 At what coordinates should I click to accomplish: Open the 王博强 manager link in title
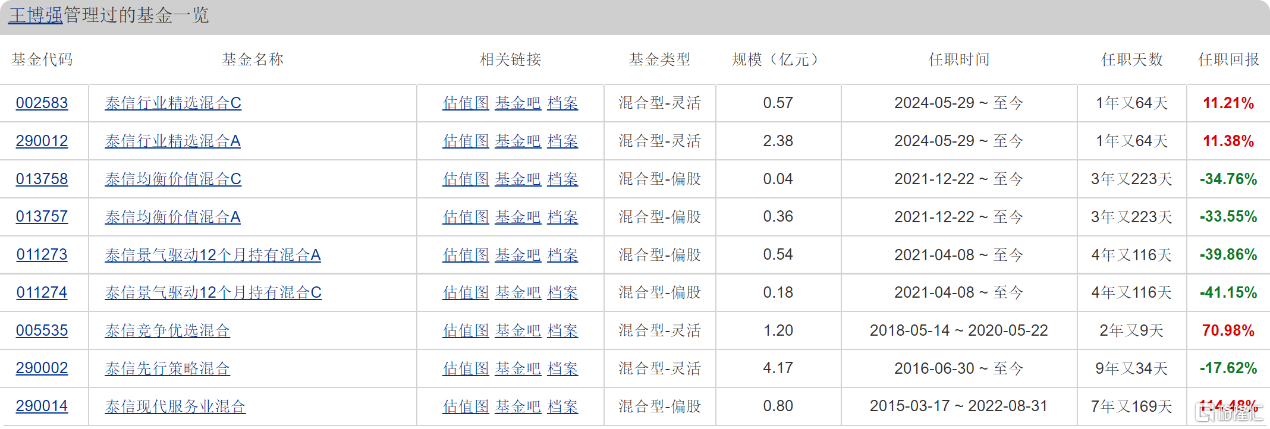point(36,16)
